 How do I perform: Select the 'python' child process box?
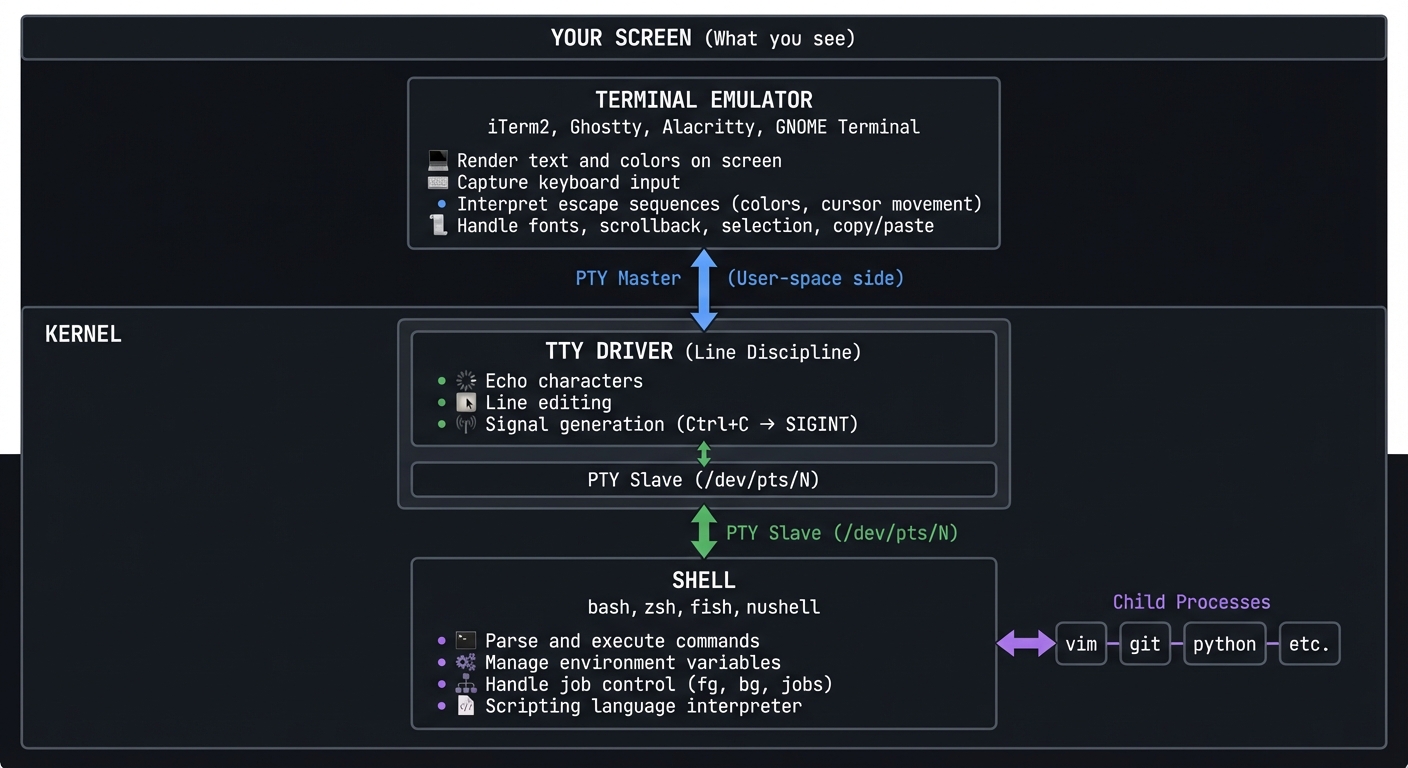1225,644
